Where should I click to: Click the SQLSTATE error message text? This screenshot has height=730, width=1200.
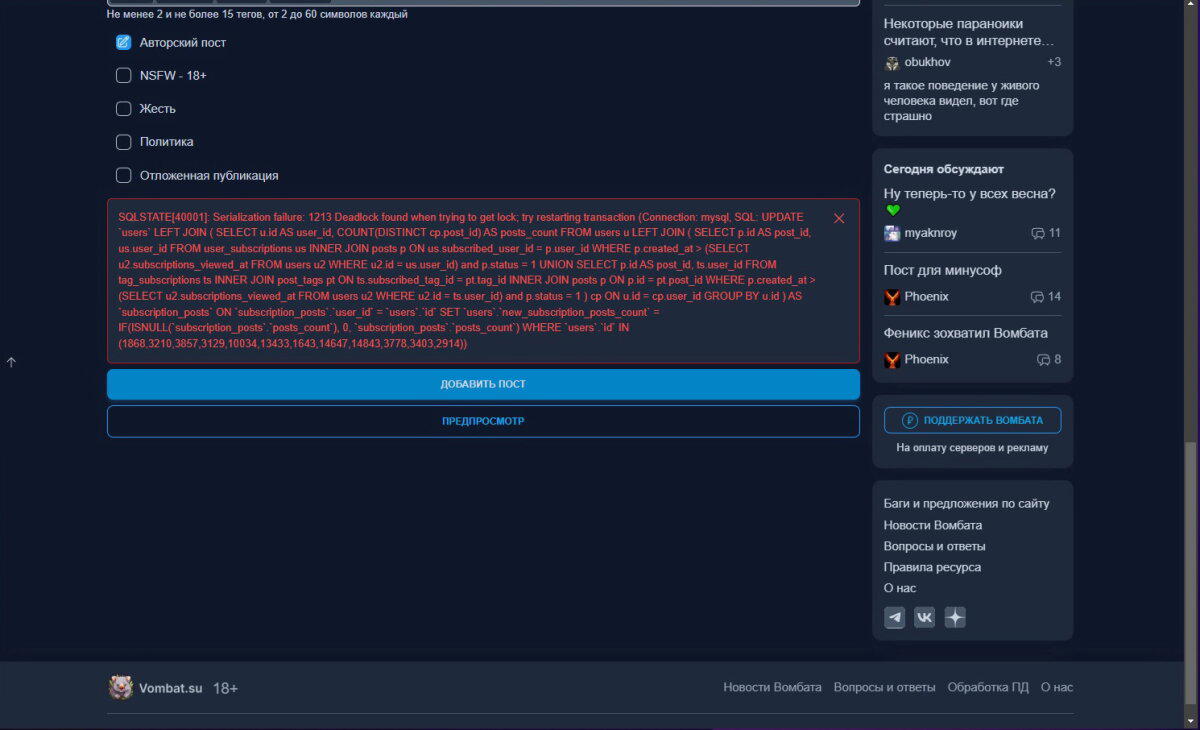tap(469, 280)
